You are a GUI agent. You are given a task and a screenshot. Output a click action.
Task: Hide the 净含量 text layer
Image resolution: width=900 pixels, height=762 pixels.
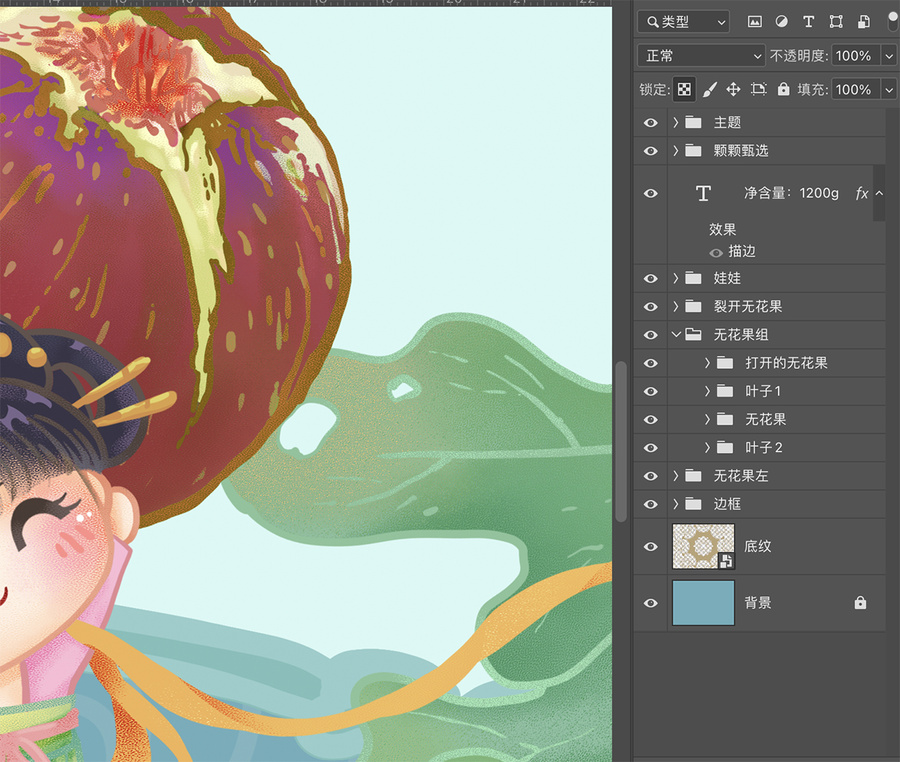(x=650, y=193)
